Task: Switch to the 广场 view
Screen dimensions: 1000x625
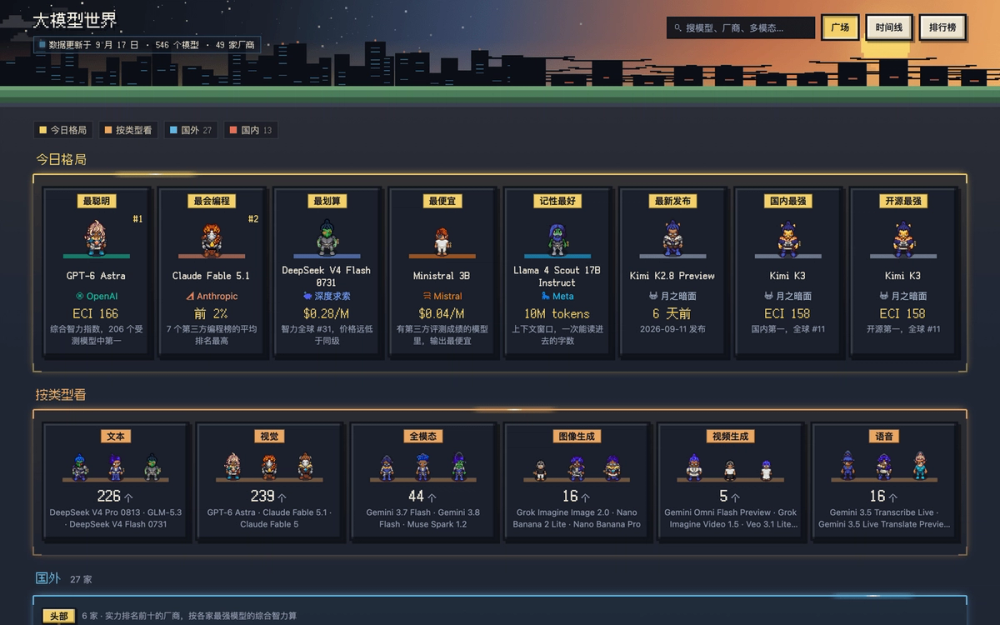Action: [x=839, y=27]
